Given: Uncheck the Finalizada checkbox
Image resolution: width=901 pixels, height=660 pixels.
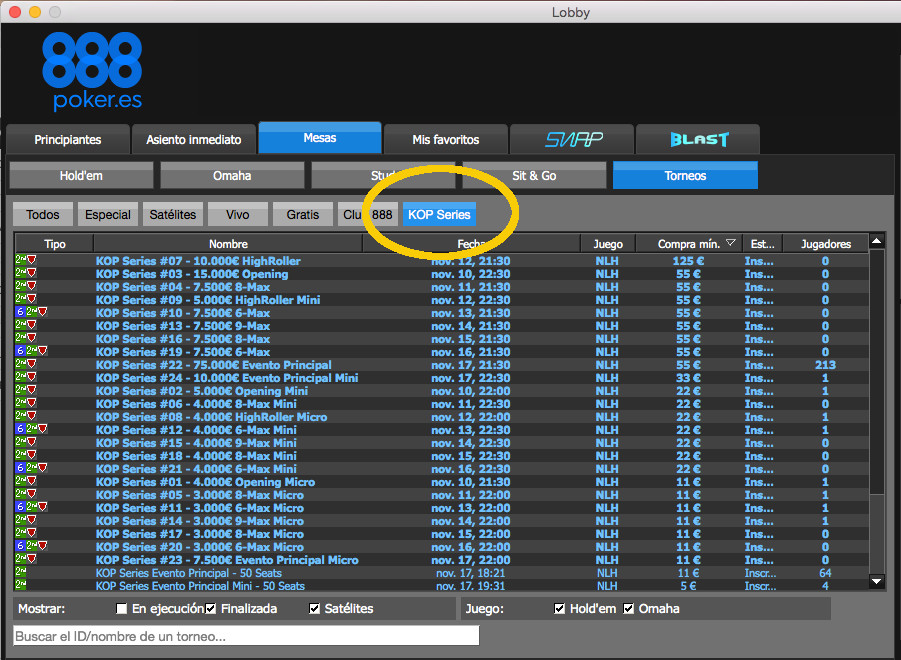Looking at the screenshot, I should [211, 608].
